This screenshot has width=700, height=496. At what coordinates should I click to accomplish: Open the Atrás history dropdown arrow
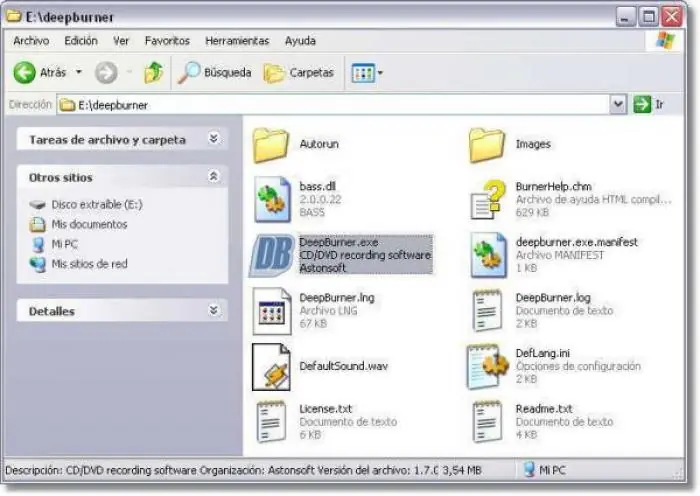79,72
